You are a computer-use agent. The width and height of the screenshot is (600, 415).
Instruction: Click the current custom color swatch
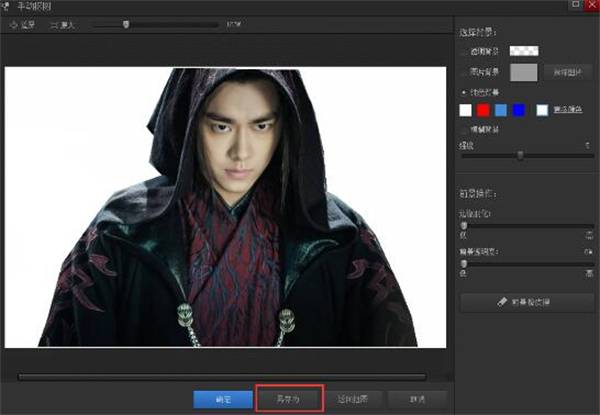coord(542,110)
